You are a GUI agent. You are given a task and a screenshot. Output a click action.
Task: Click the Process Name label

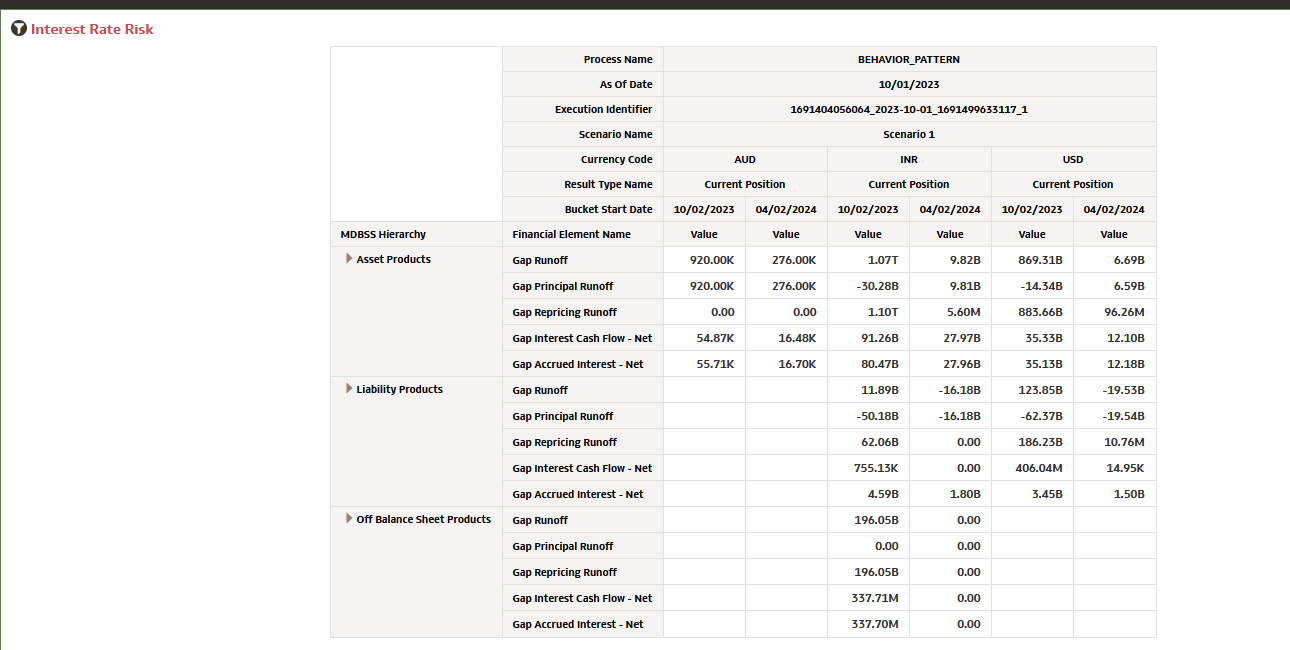tap(618, 60)
